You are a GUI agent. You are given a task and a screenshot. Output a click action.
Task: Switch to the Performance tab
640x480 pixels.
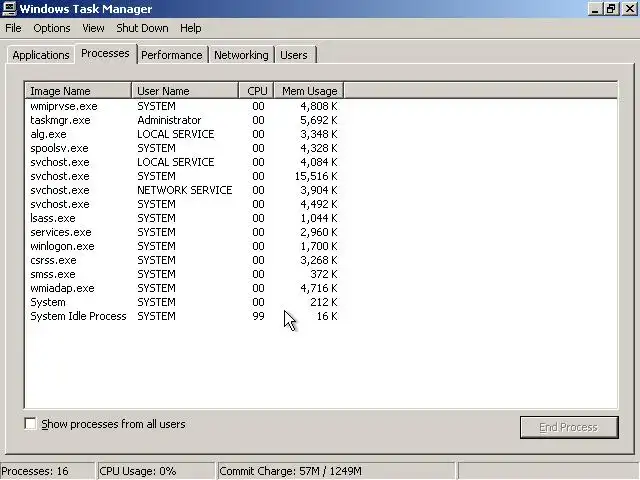(x=172, y=55)
